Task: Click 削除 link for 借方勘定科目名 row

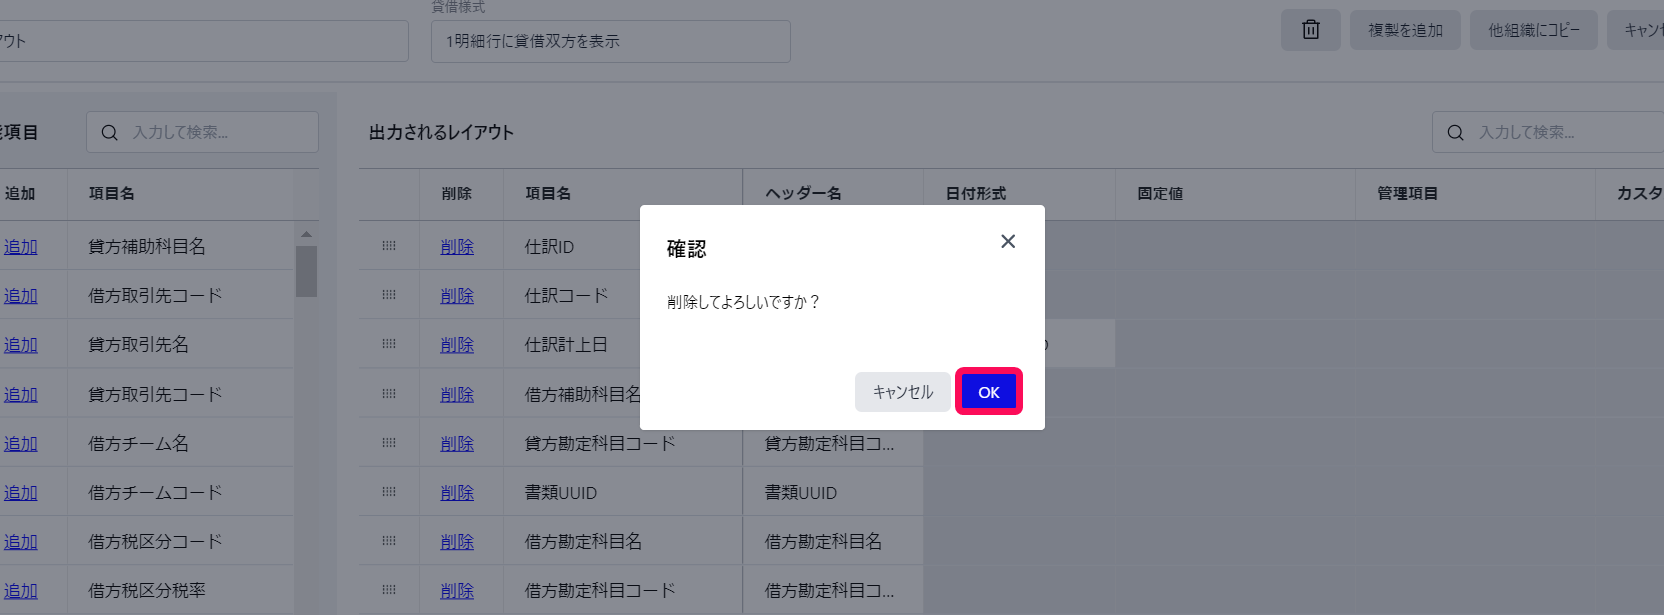Action: click(x=457, y=541)
